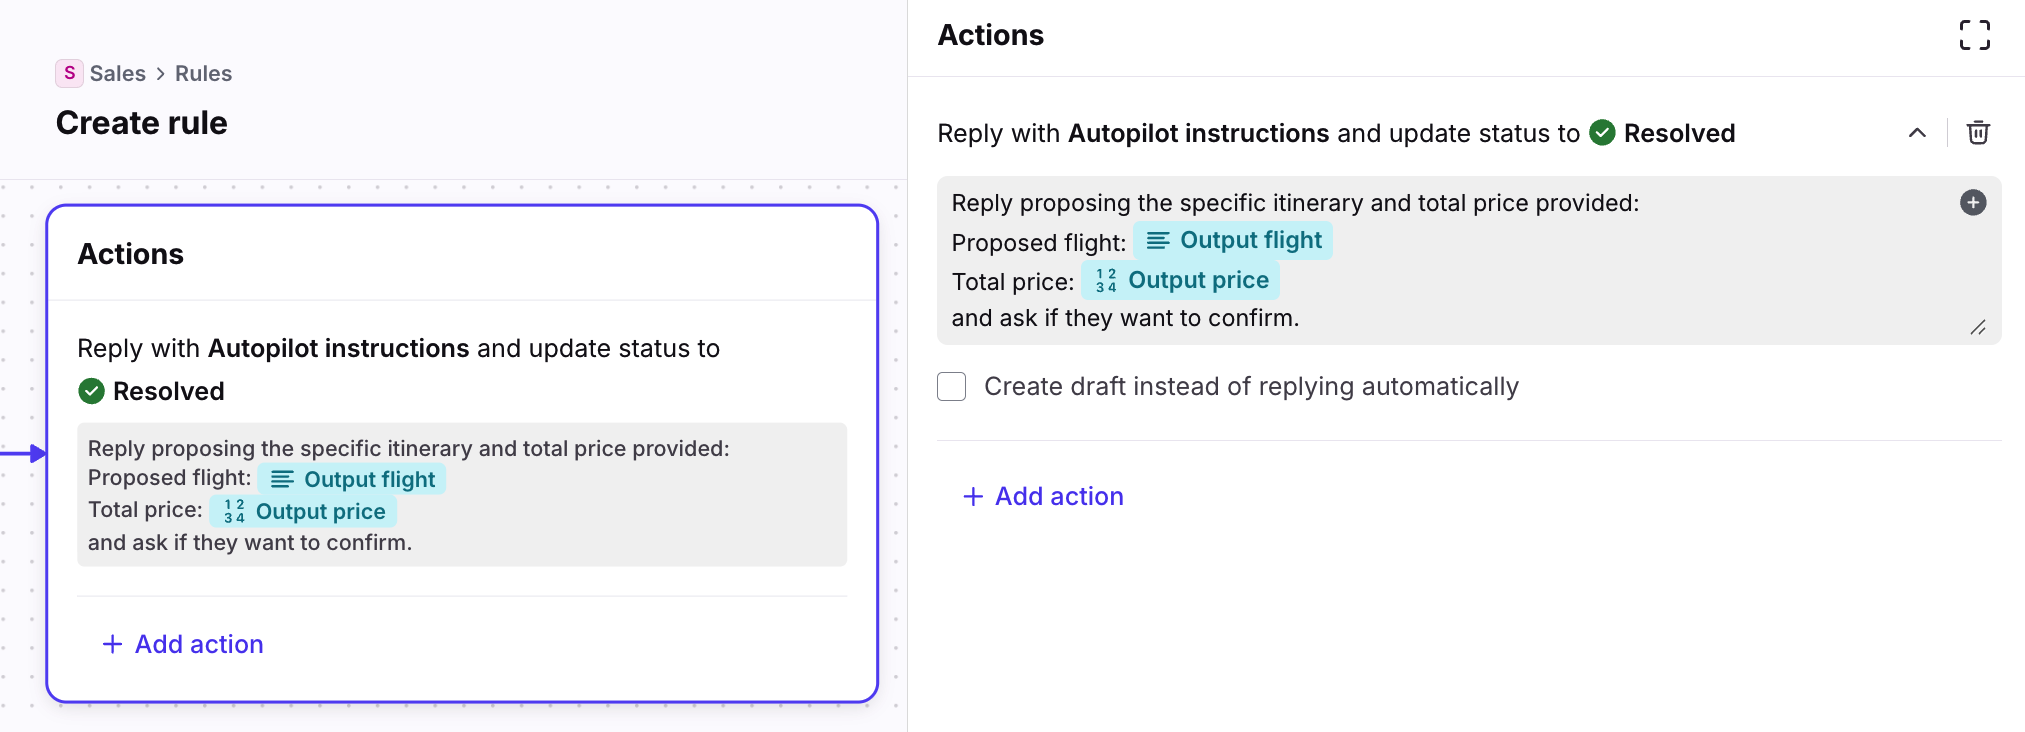Click the green Resolved check icon in right panel

1602,133
